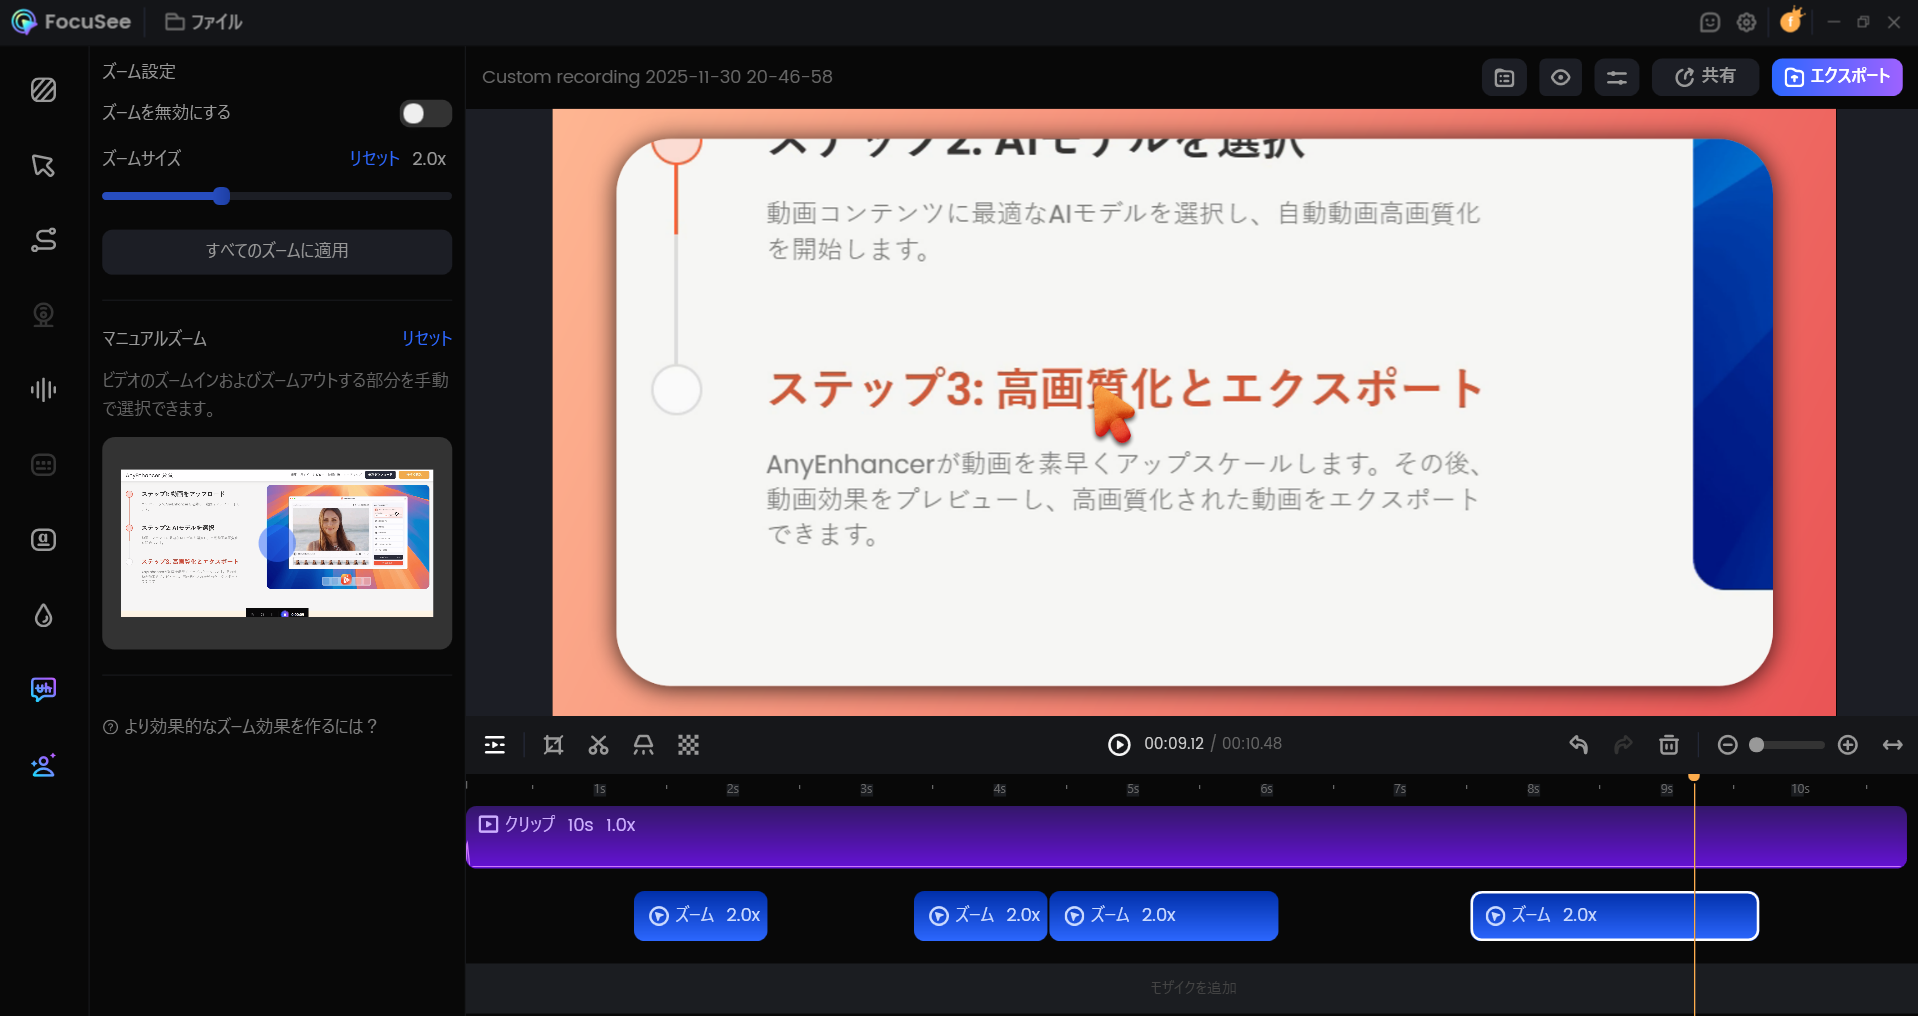Toggle preview with the eye icon
Viewport: 1918px width, 1016px height.
[1560, 77]
